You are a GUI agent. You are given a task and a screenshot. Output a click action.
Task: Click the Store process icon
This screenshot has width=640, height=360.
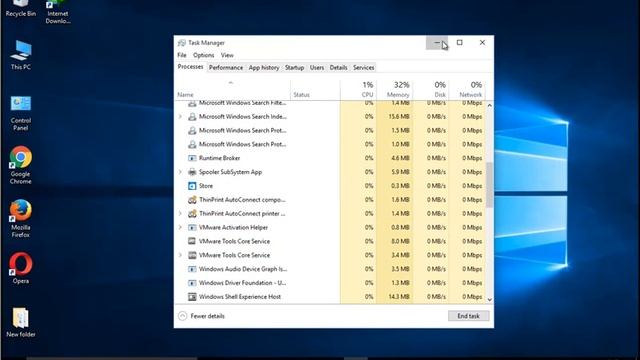pos(192,186)
